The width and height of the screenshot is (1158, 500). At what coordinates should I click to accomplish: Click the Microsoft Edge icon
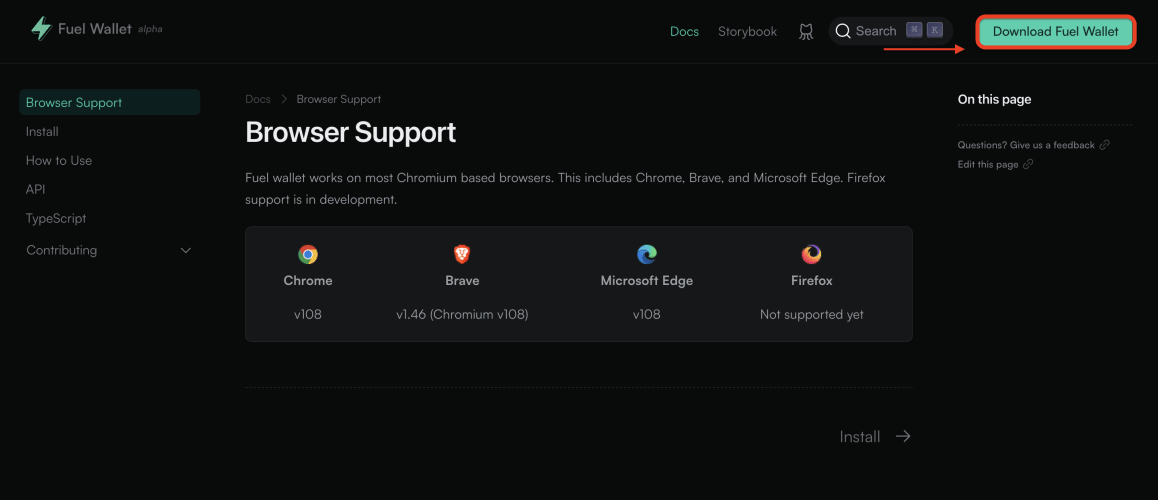pos(647,255)
